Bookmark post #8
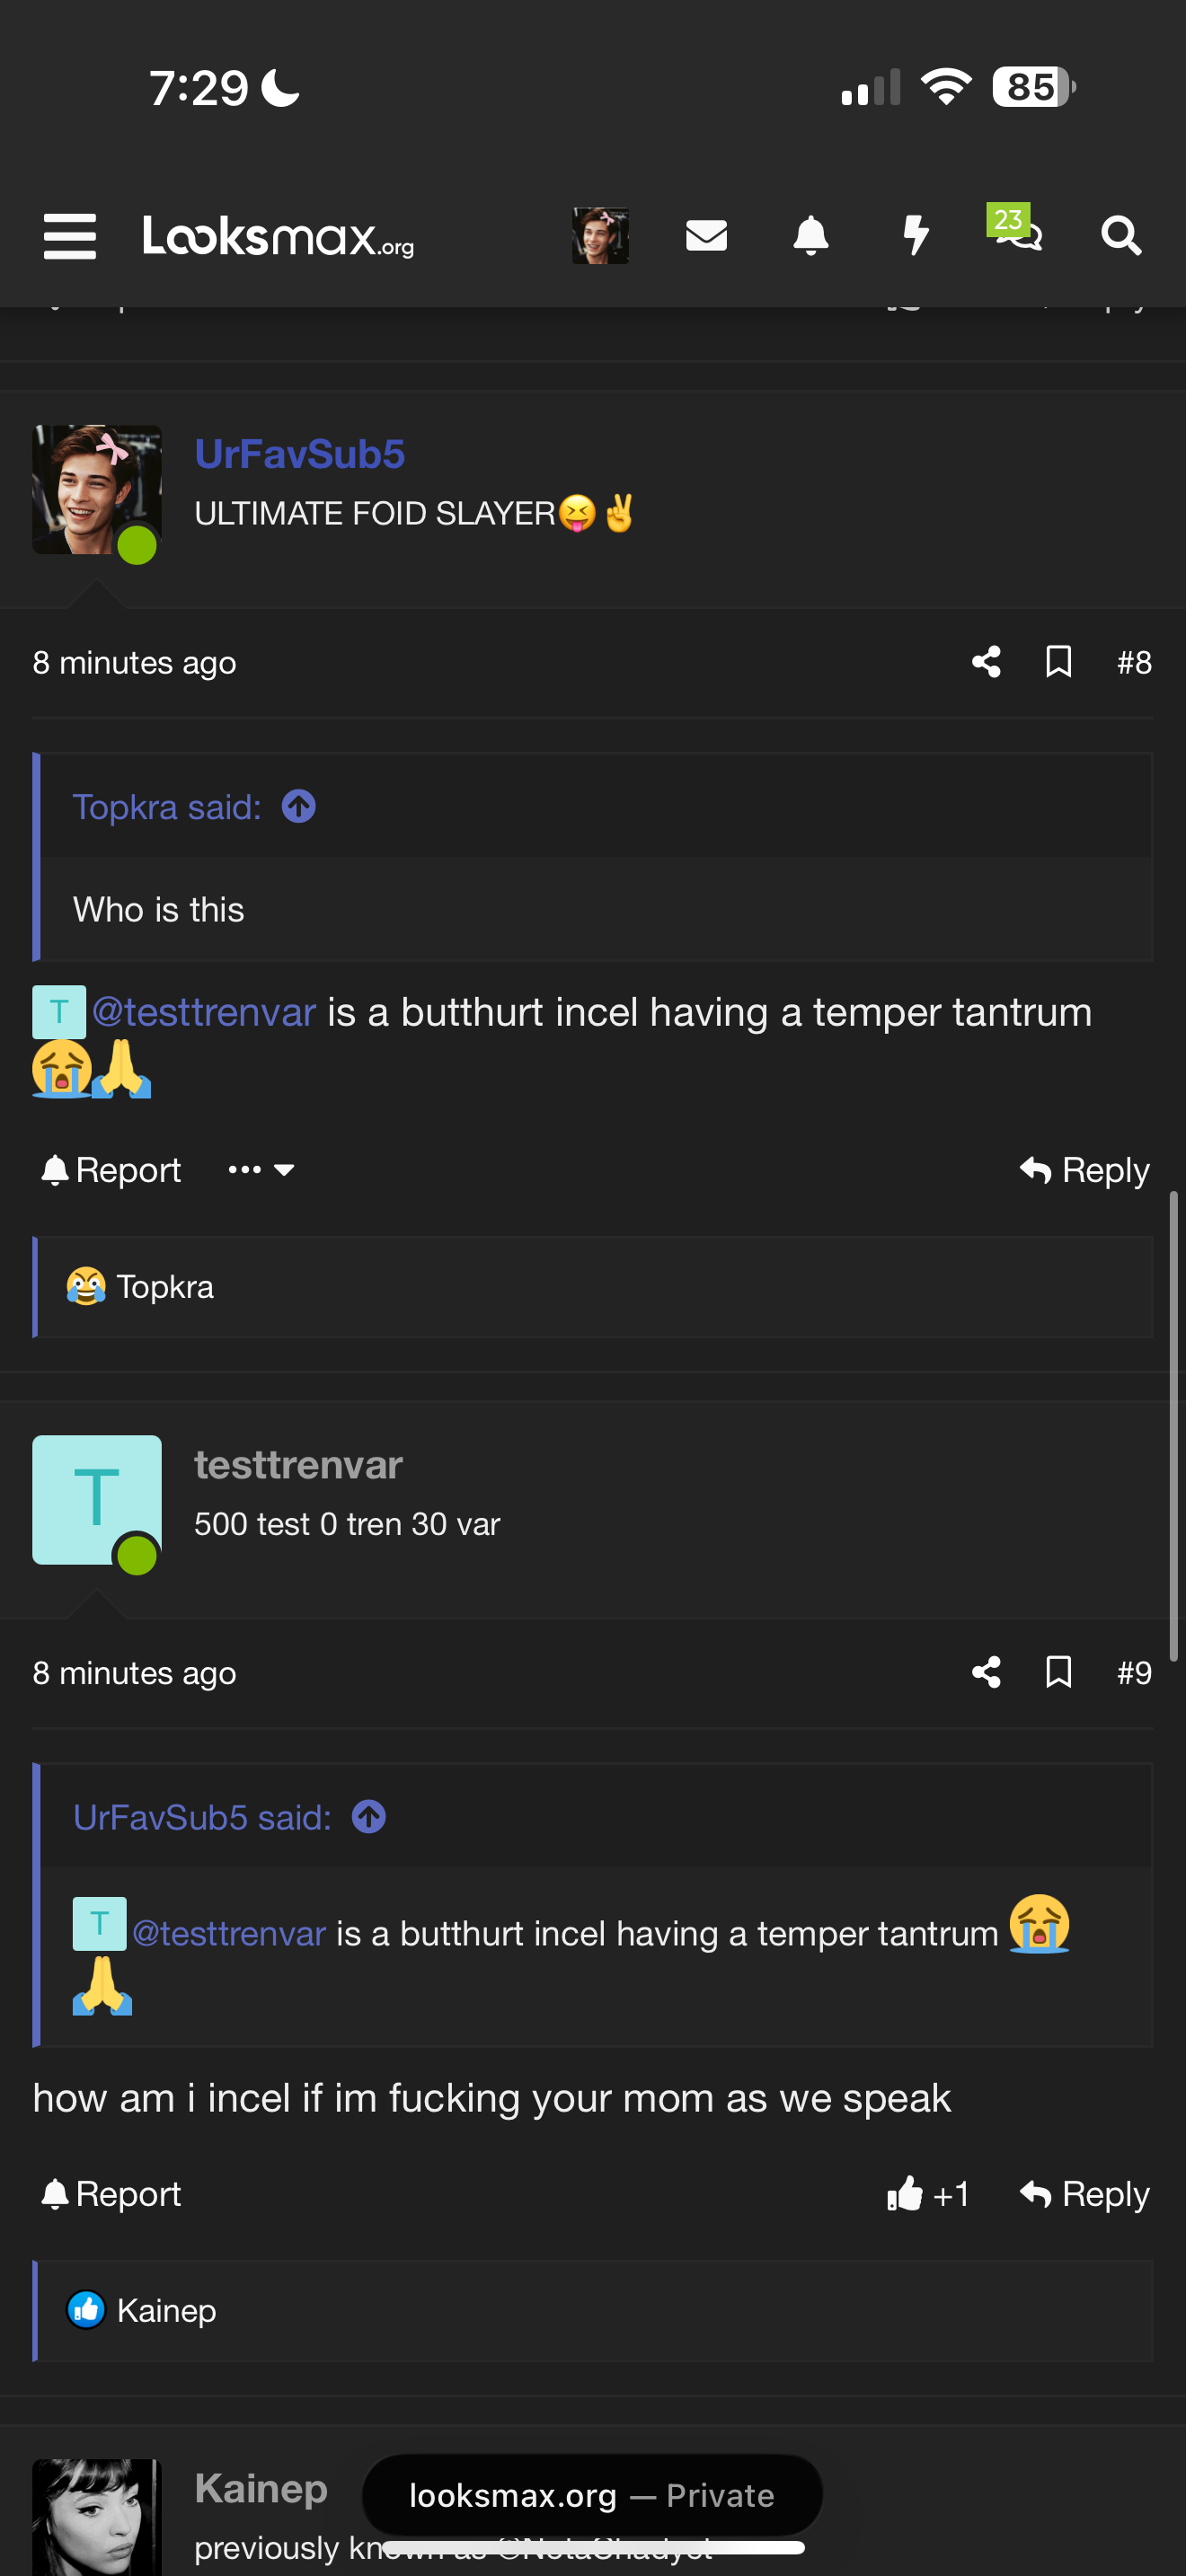1186x2576 pixels. click(x=1058, y=662)
